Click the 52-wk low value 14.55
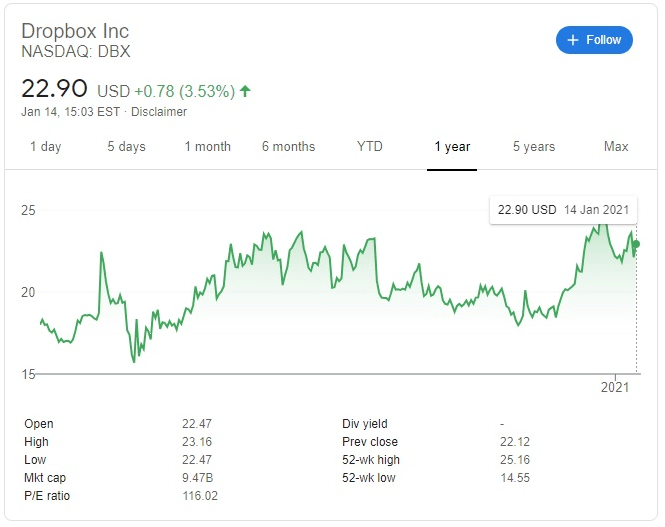This screenshot has height=527, width=665. (x=515, y=478)
